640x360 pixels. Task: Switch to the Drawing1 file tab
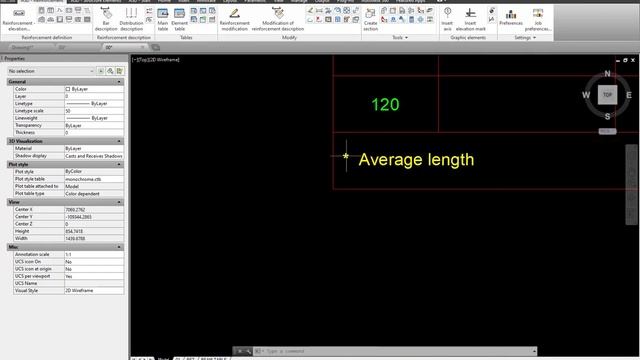click(x=24, y=47)
